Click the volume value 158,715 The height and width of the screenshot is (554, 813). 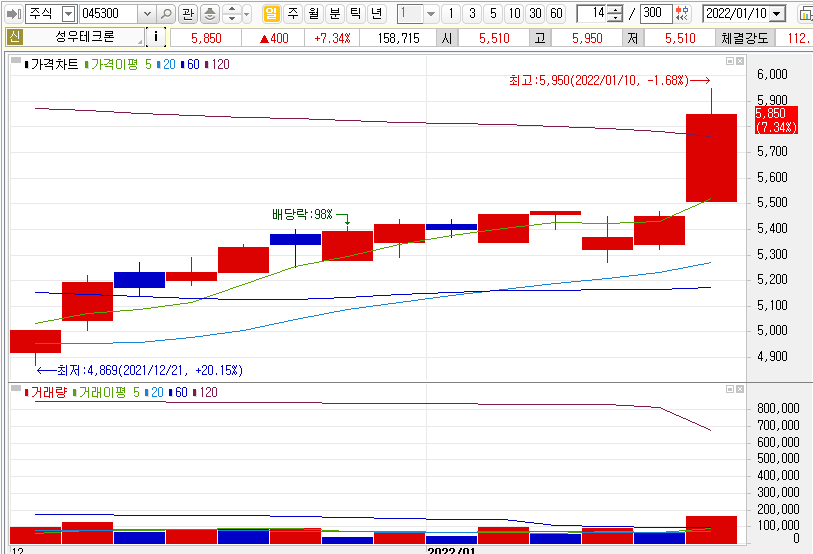click(398, 38)
